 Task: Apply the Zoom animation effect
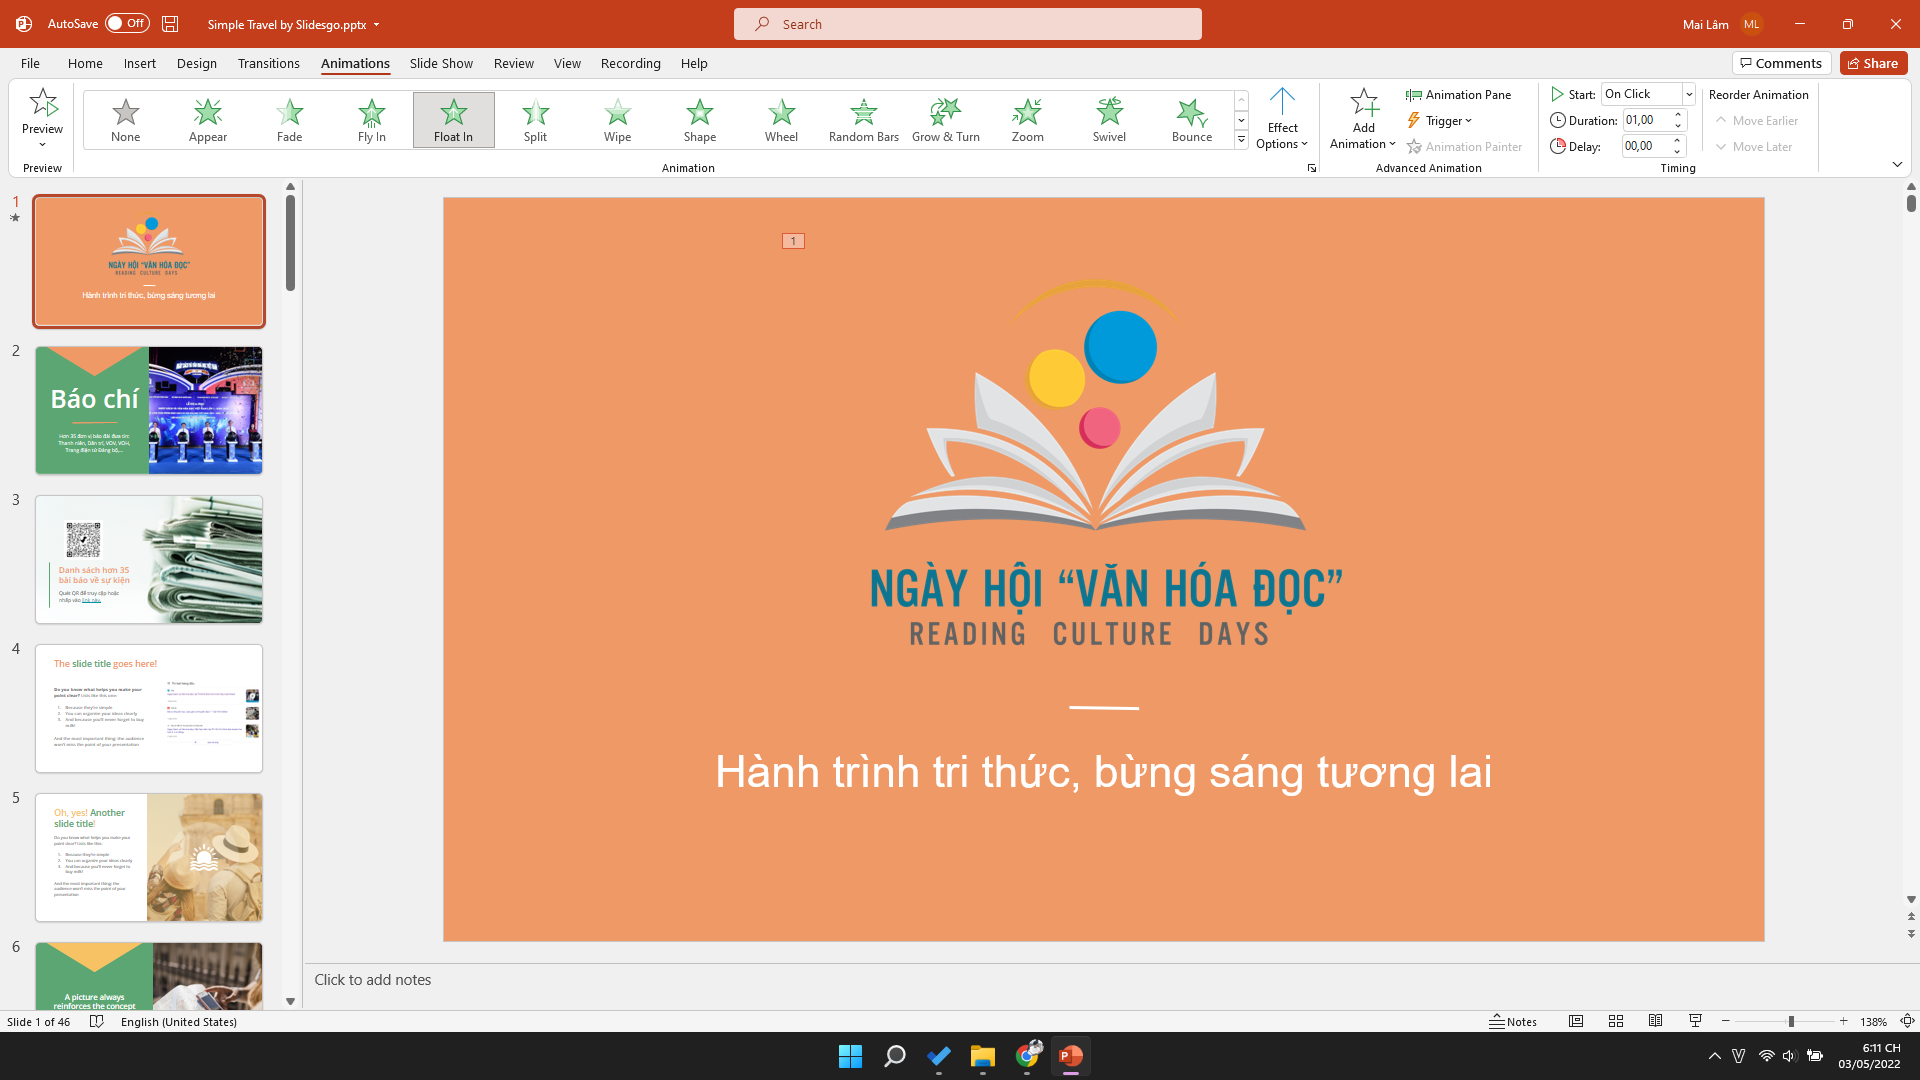click(x=1027, y=120)
